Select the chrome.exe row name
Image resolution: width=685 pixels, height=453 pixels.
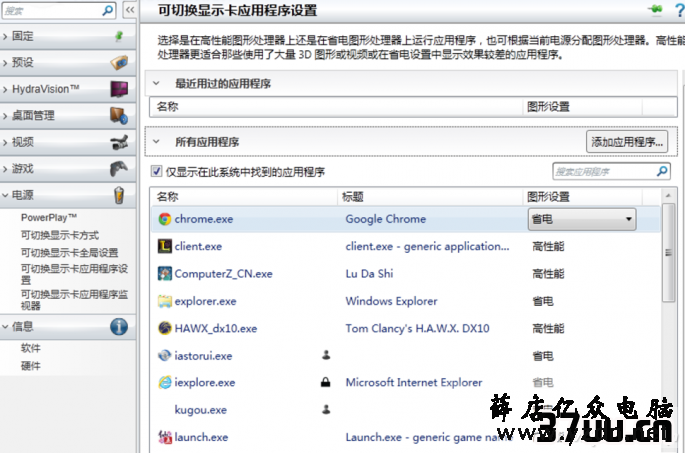click(x=204, y=219)
